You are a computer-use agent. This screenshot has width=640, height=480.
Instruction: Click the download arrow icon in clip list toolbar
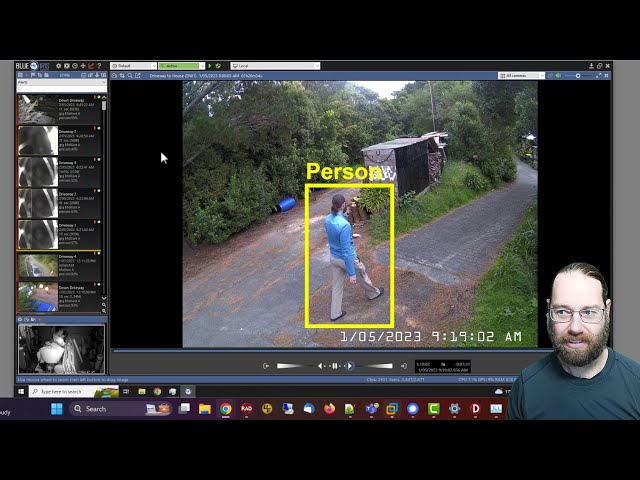pos(97,75)
